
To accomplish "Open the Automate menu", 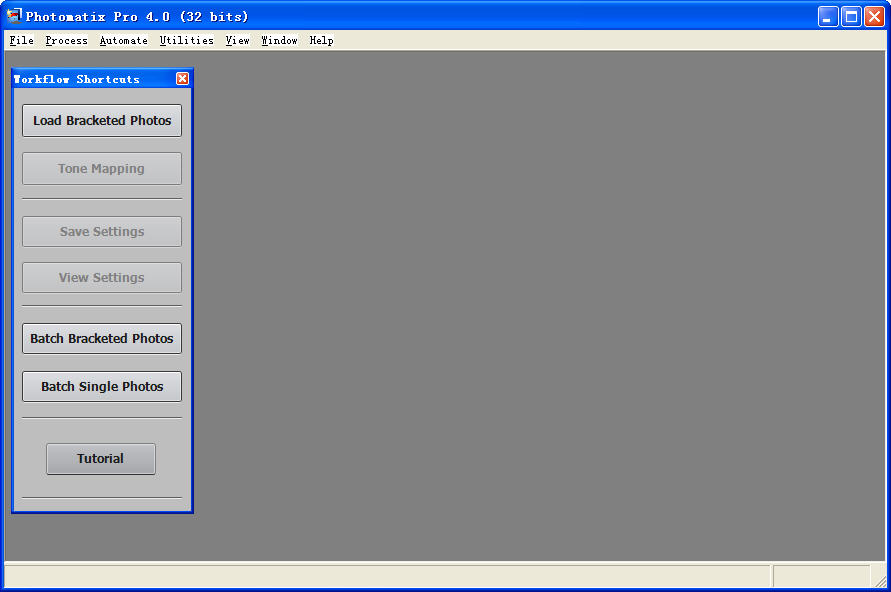I will coord(123,40).
